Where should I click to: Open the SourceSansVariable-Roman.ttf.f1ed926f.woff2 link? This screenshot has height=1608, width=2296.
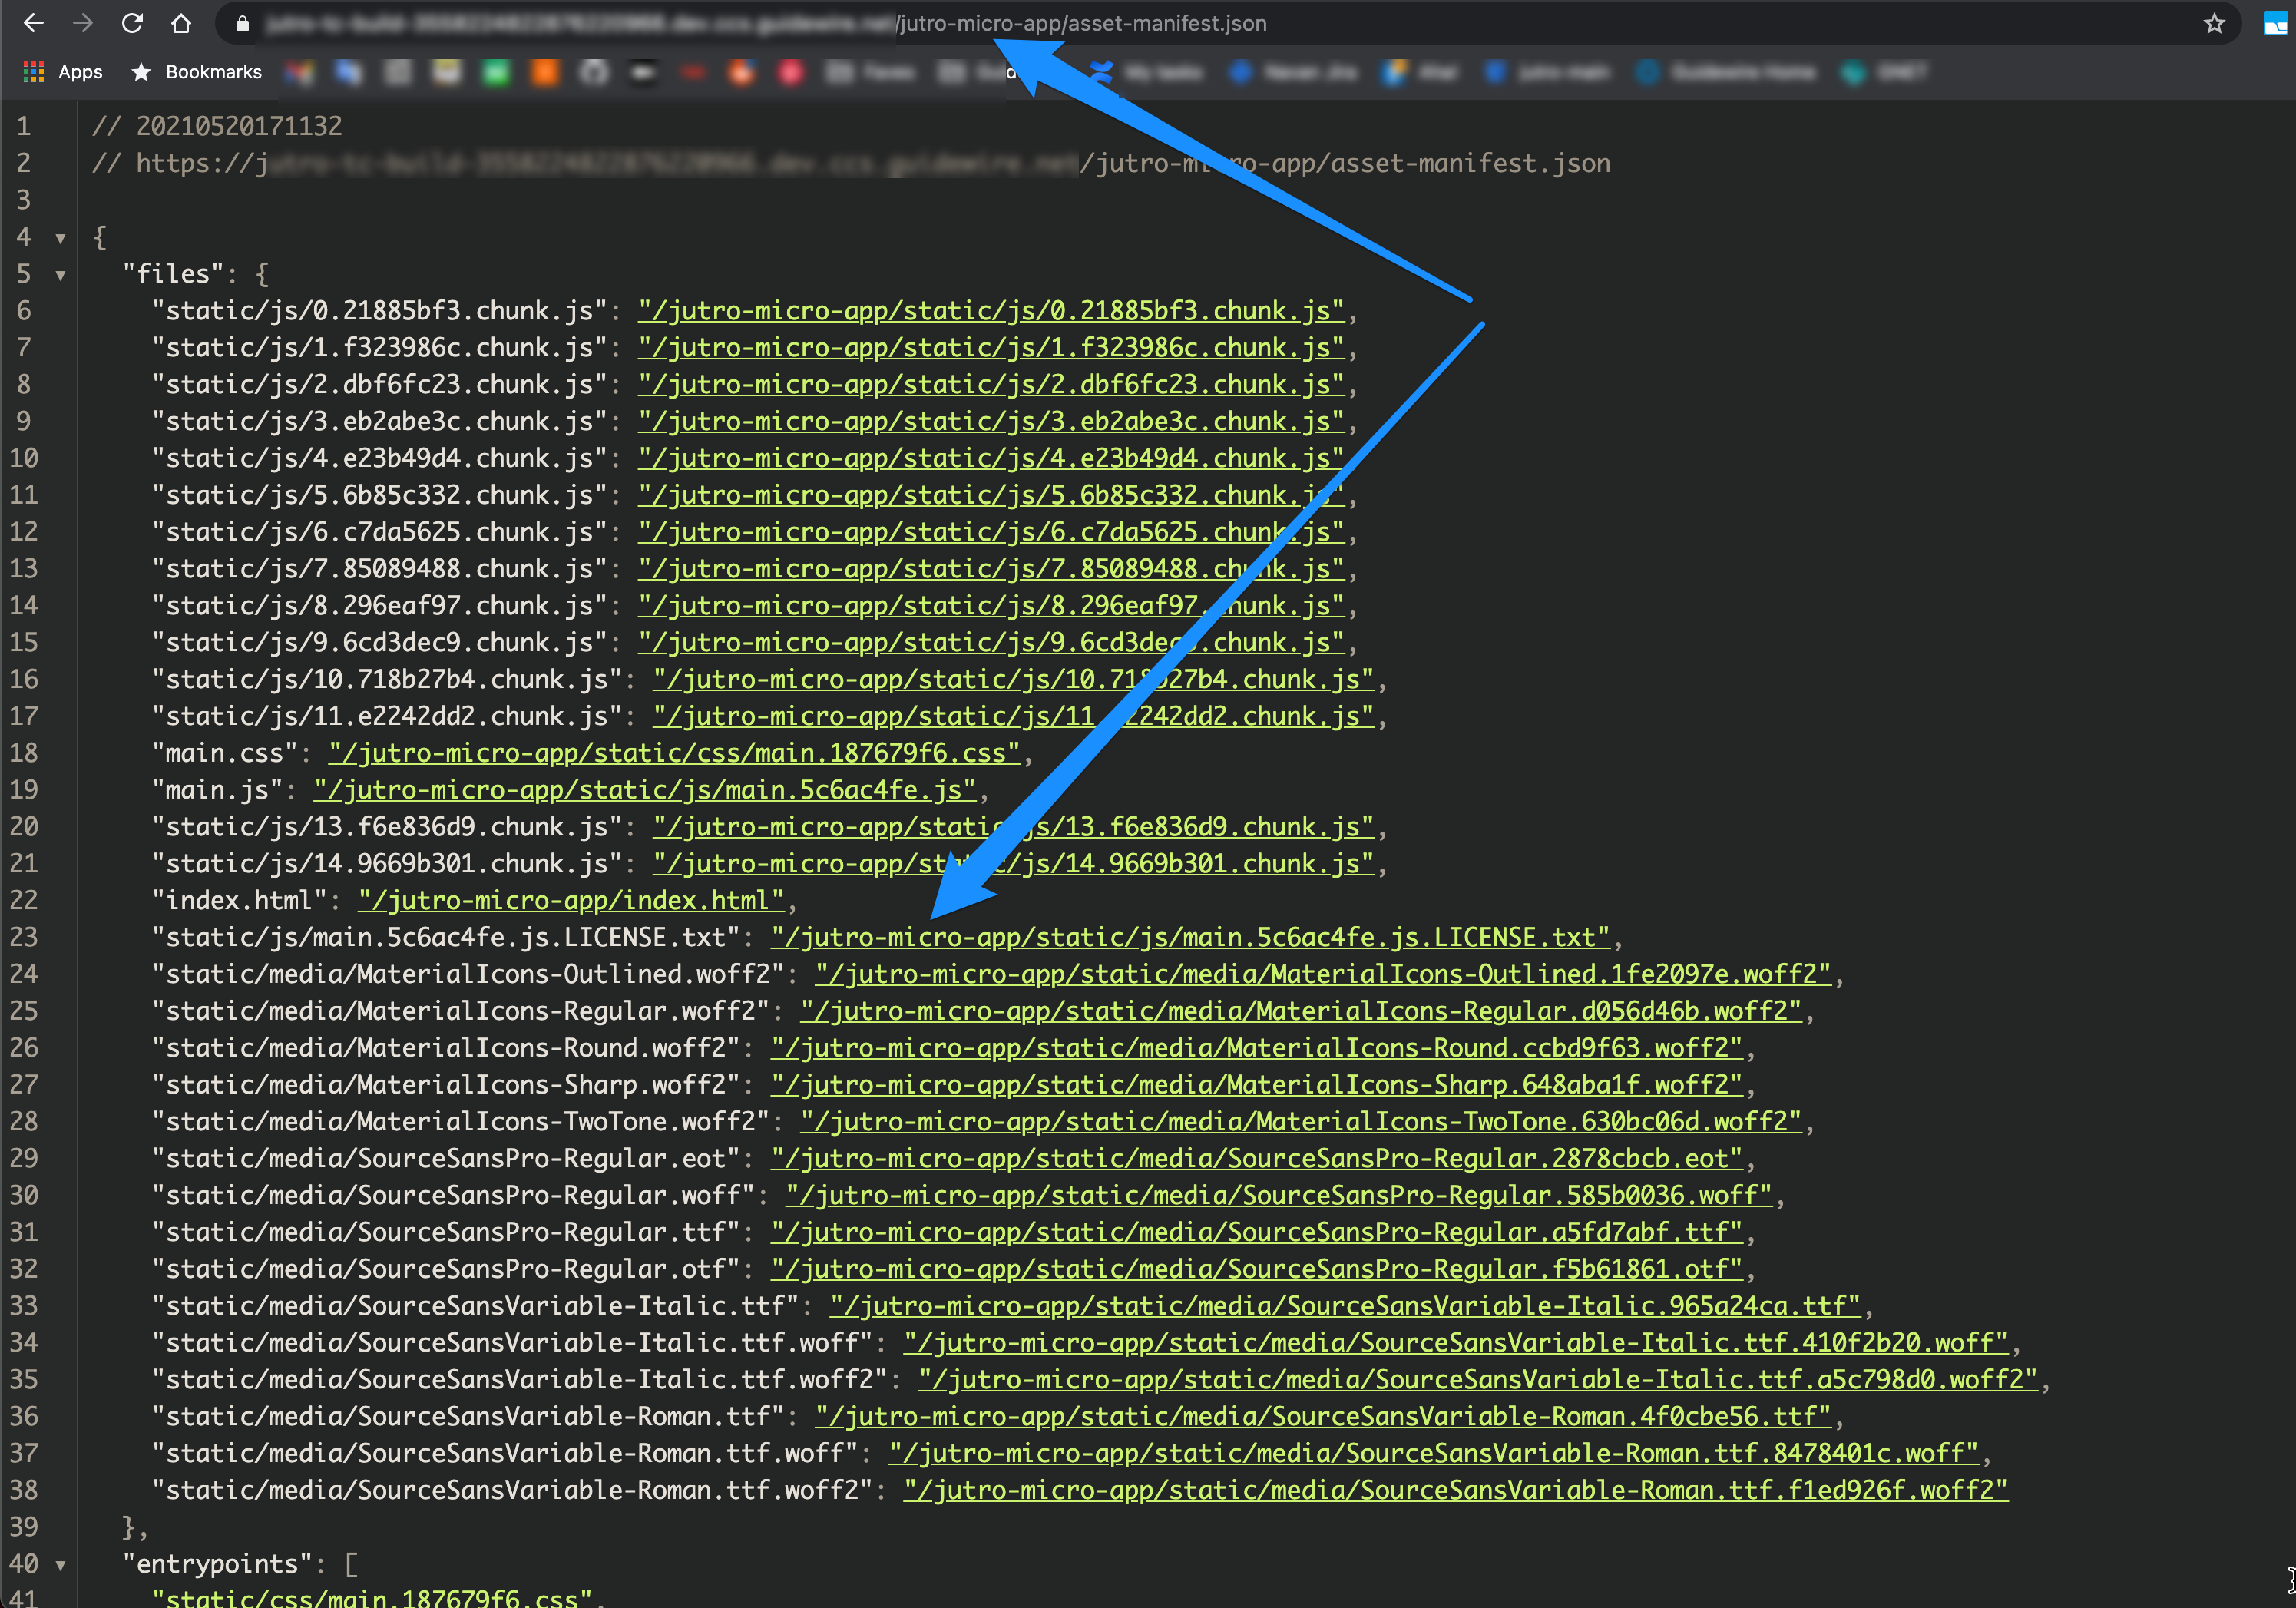coord(1456,1491)
